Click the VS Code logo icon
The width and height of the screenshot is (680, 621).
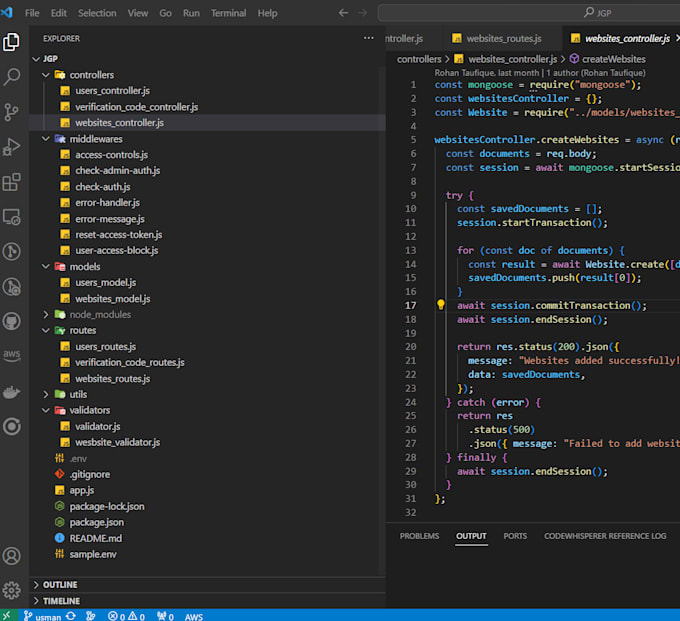click(x=7, y=13)
